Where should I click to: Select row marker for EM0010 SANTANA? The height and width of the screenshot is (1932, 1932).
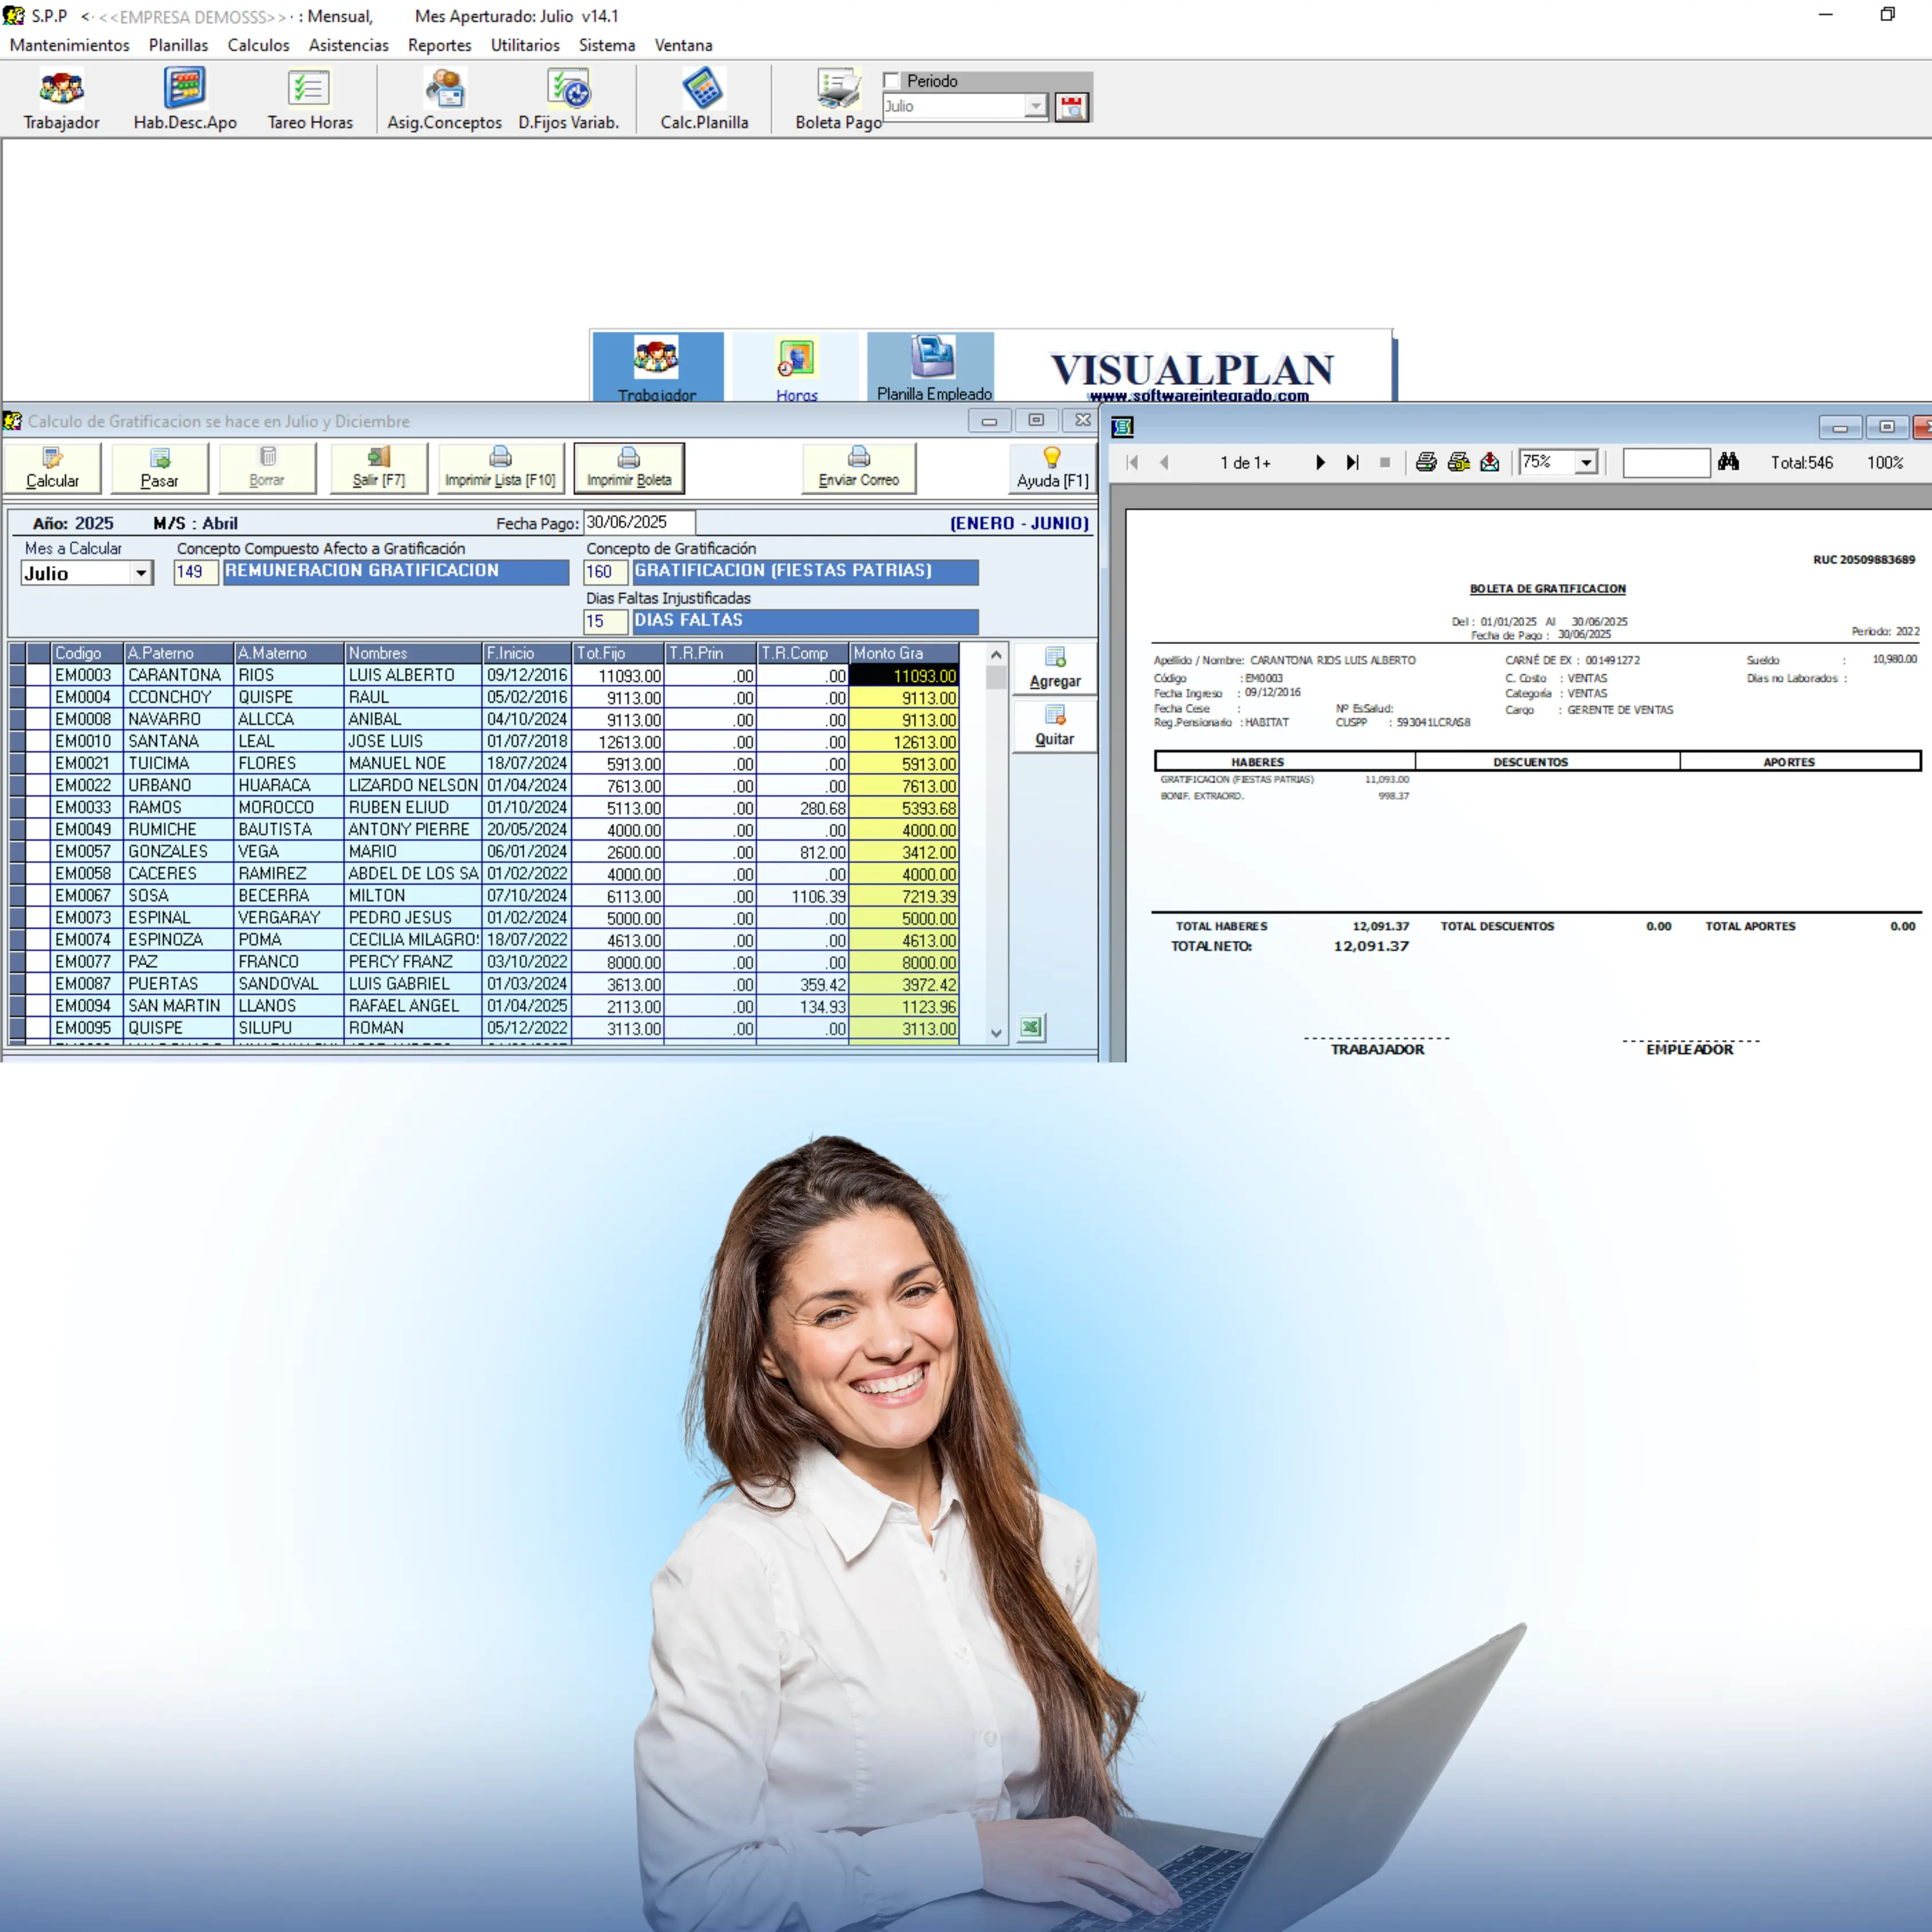(18, 741)
